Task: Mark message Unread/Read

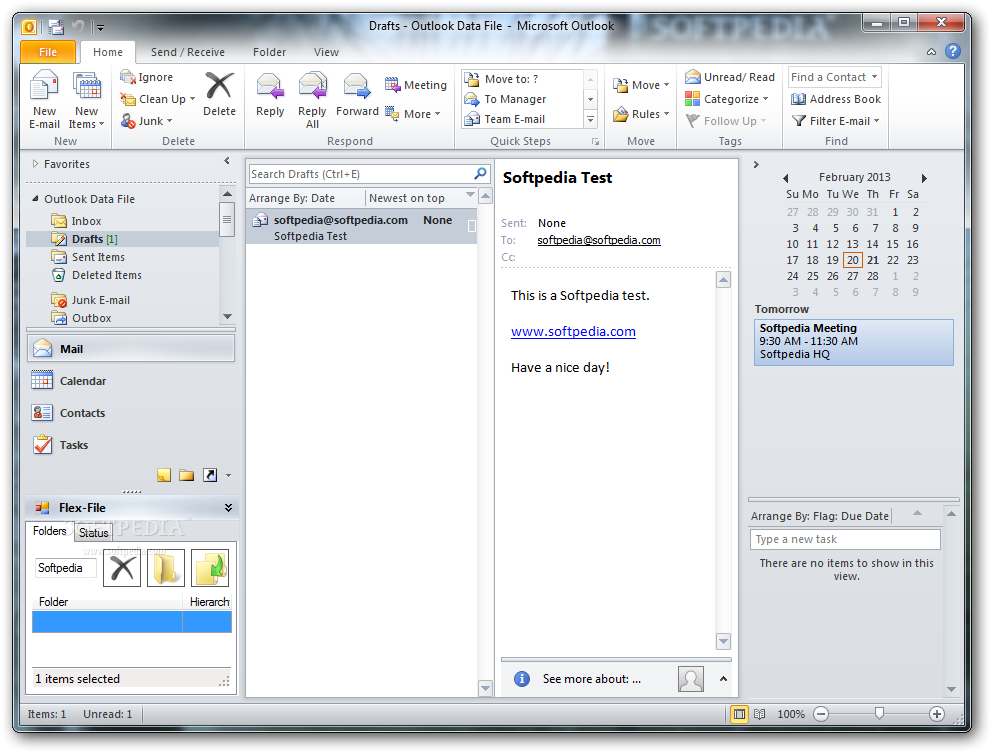Action: (729, 77)
